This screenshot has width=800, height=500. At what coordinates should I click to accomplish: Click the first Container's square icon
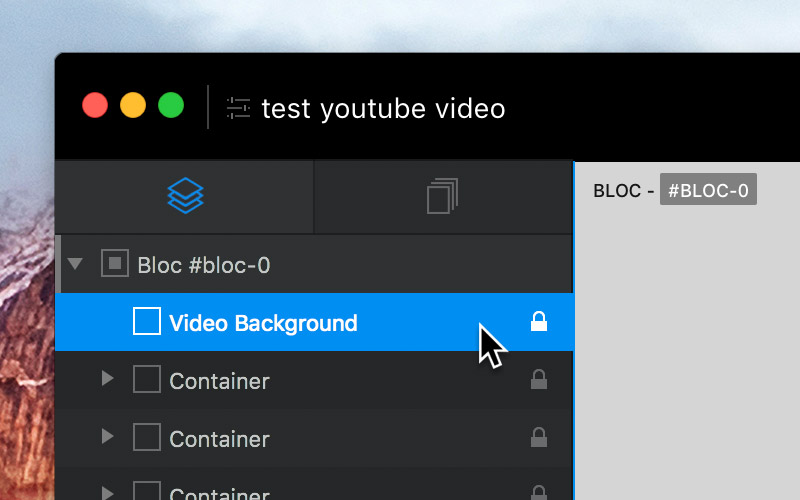click(147, 379)
